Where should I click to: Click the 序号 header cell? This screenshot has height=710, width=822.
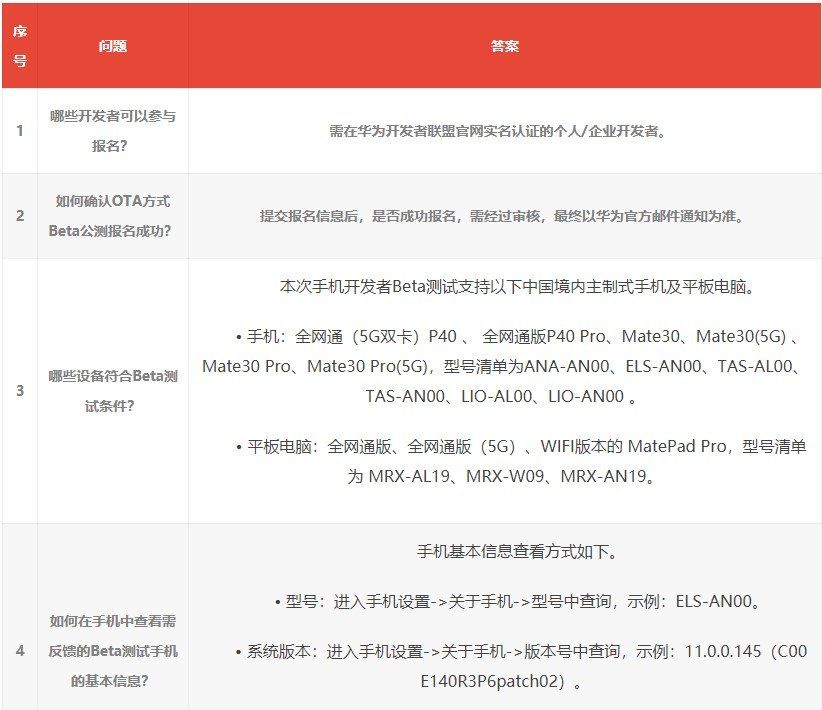19,46
